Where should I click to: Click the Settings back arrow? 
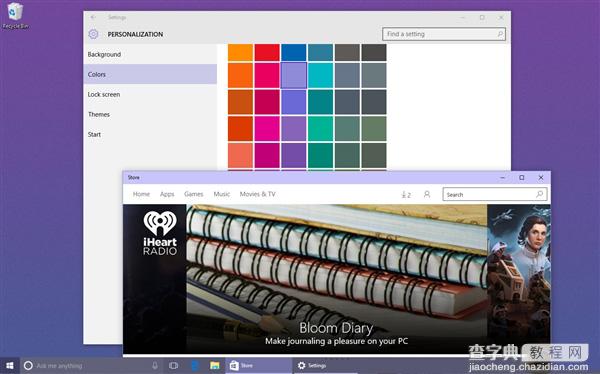click(x=93, y=17)
